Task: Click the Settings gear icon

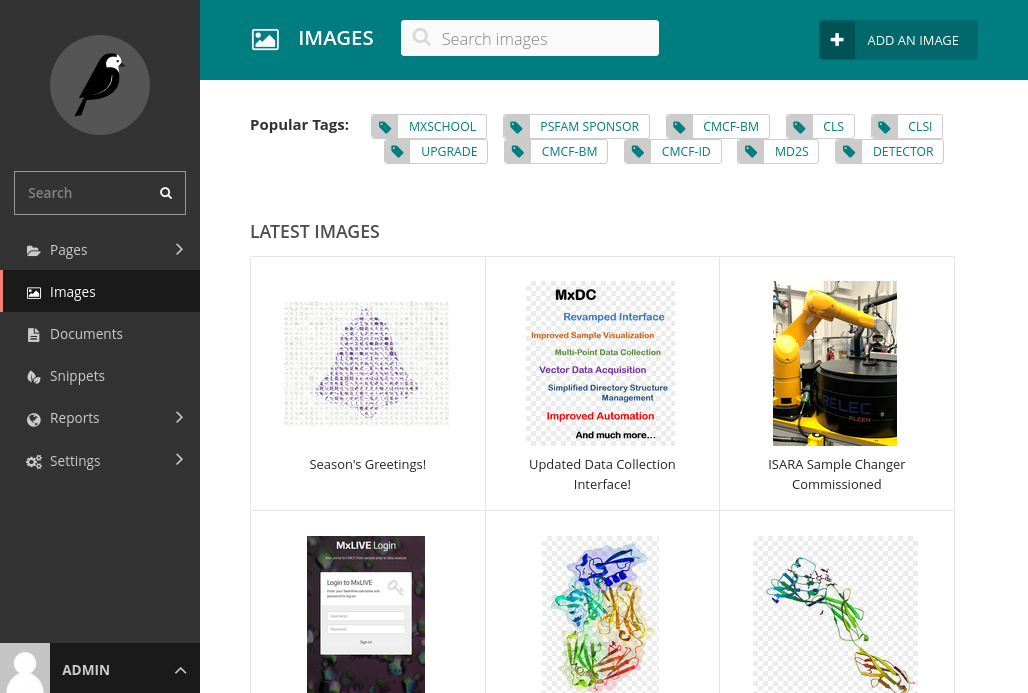Action: pyautogui.click(x=34, y=460)
